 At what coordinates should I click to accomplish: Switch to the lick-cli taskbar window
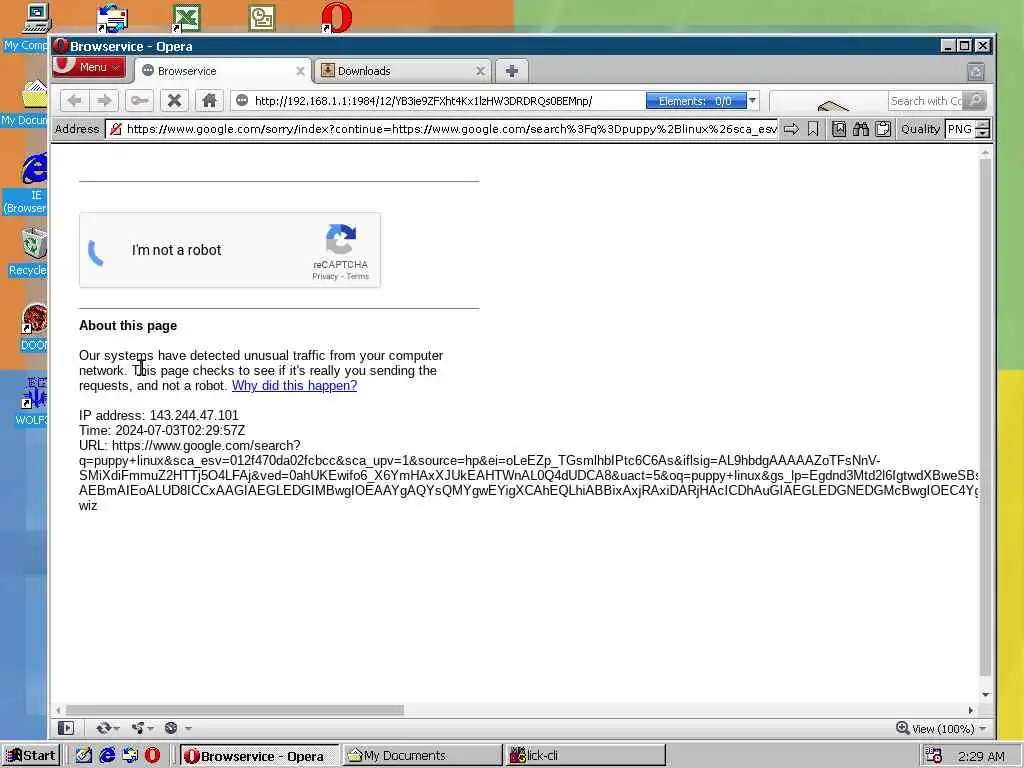tap(586, 756)
